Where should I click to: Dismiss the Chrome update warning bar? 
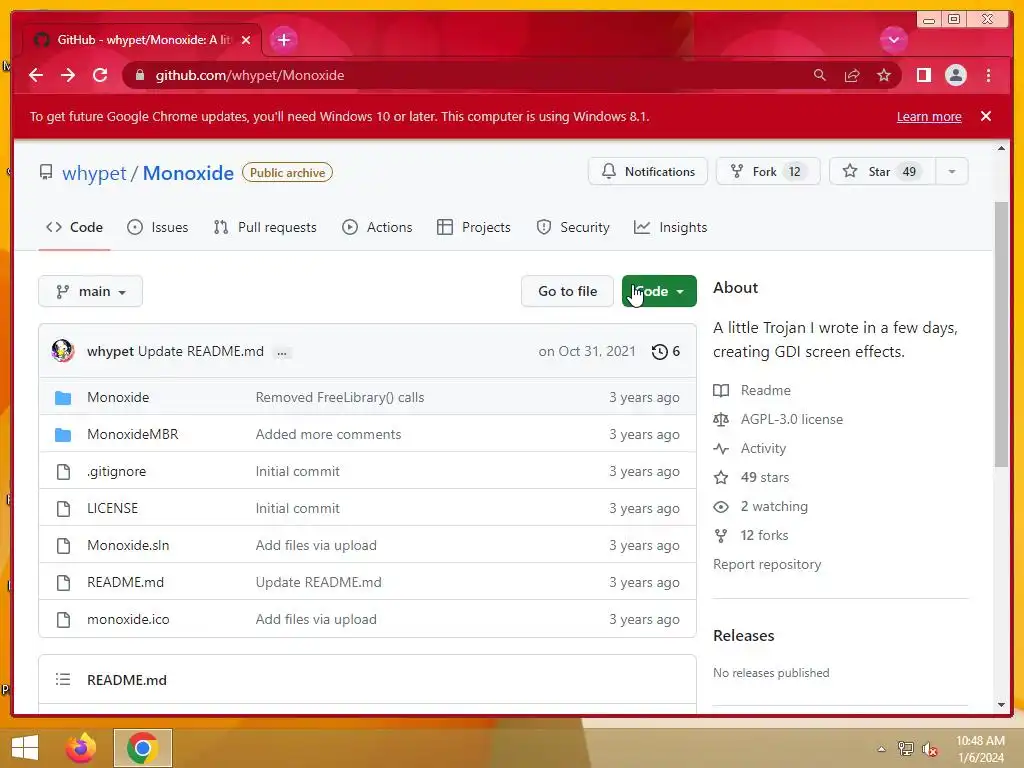(x=986, y=116)
